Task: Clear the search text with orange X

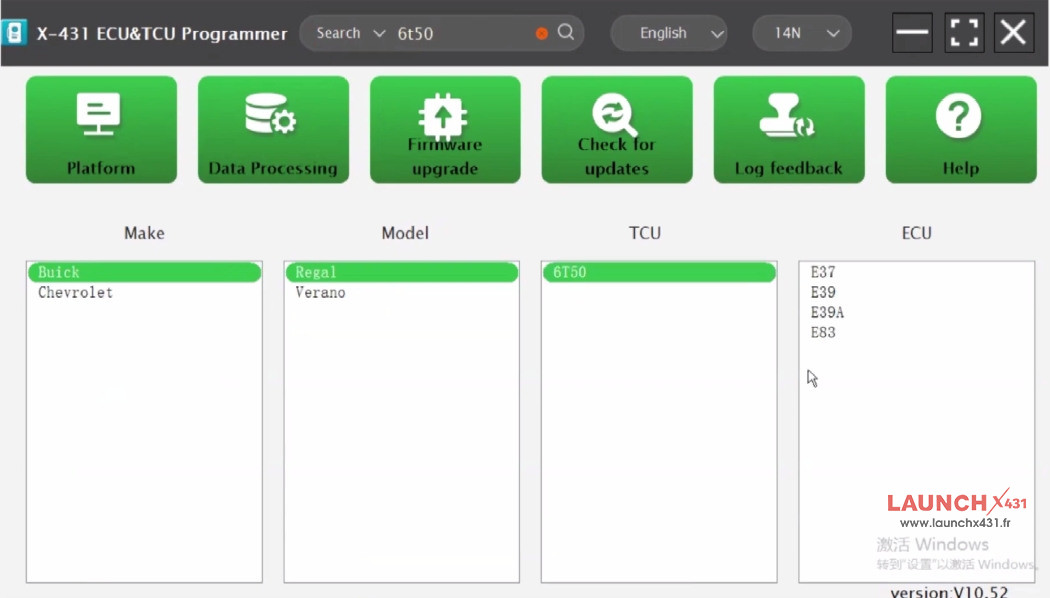Action: pyautogui.click(x=542, y=33)
